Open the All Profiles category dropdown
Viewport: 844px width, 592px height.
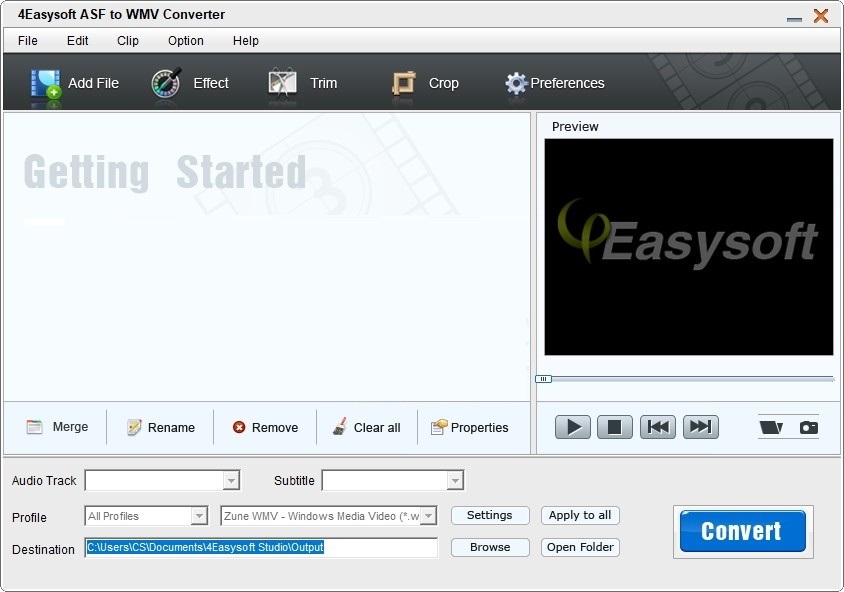click(199, 516)
